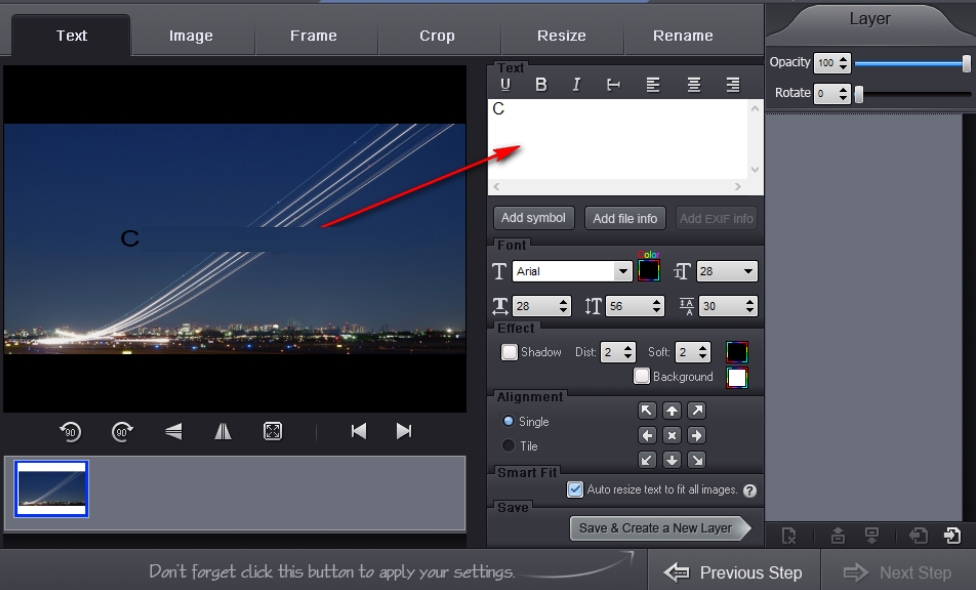Viewport: 976px width, 590px height.
Task: Enable the Background checkbox
Action: (642, 377)
